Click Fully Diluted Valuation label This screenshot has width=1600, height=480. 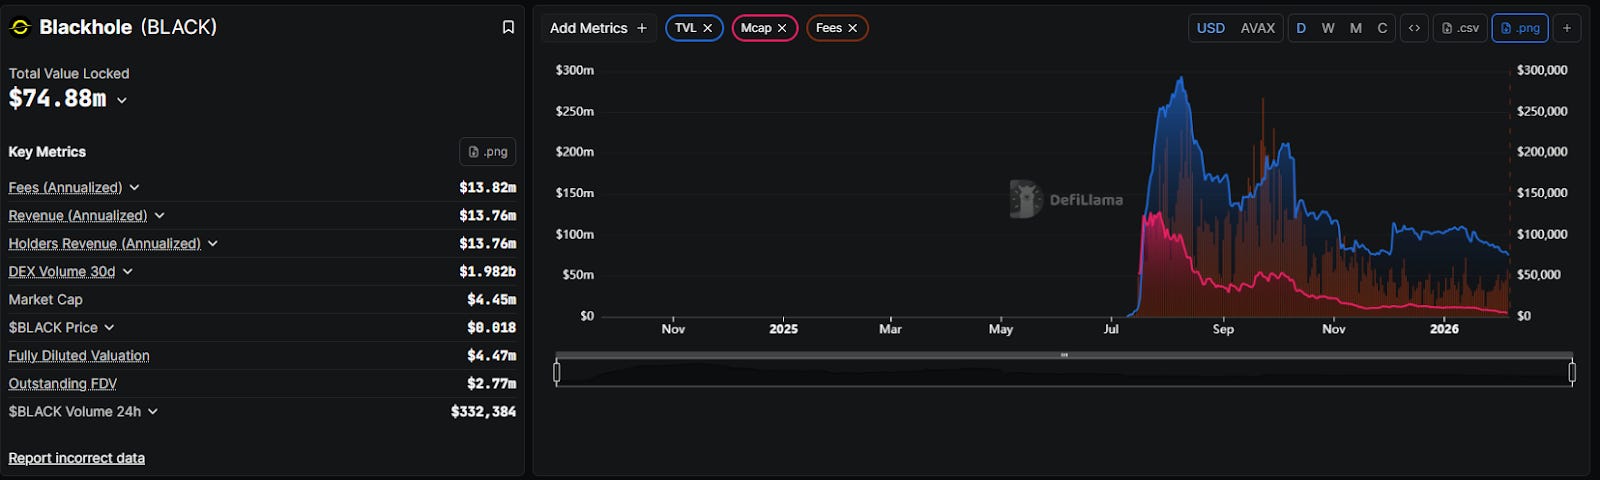pyautogui.click(x=79, y=356)
